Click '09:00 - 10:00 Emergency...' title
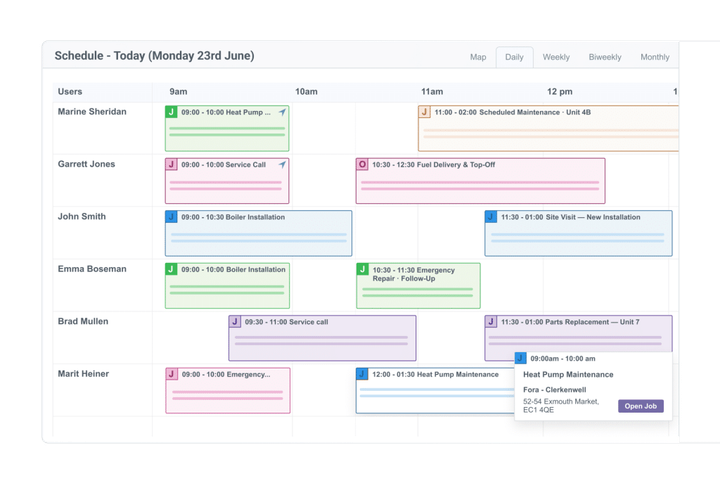 [226, 374]
